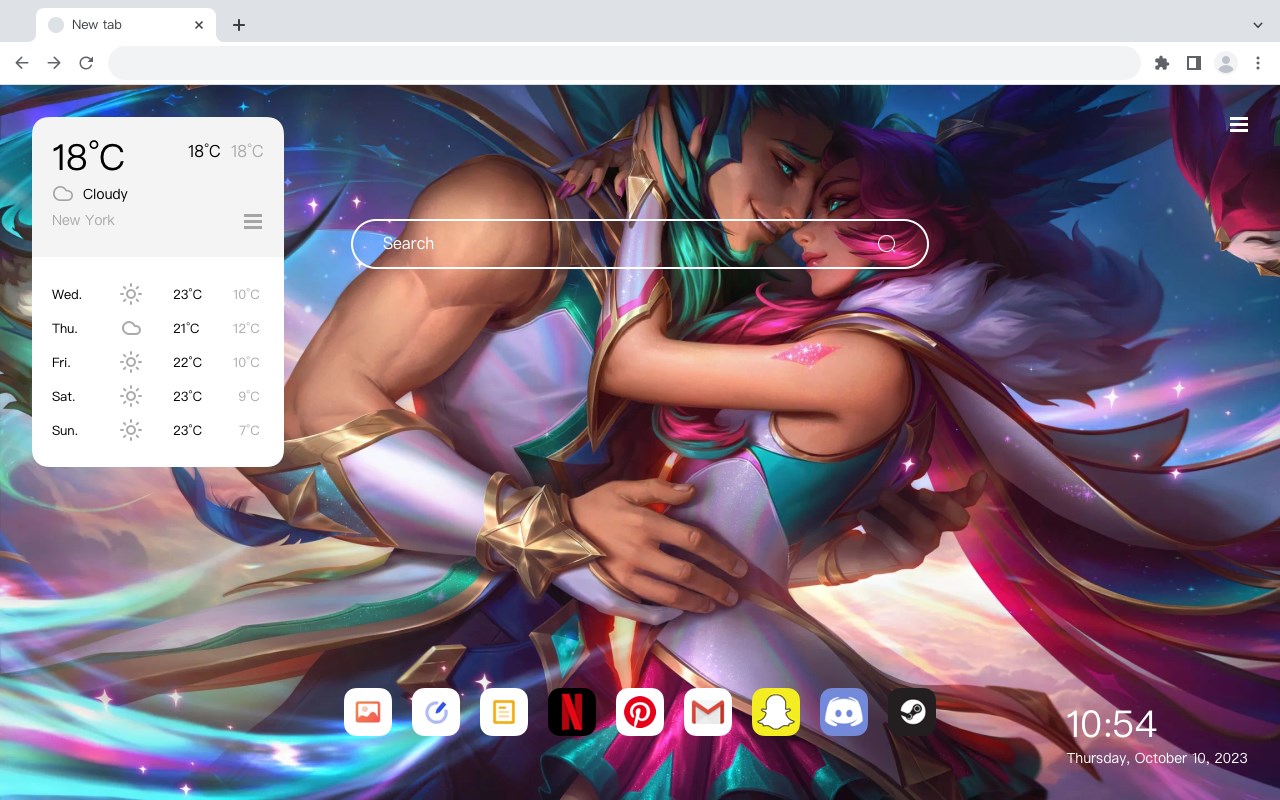The width and height of the screenshot is (1280, 800).
Task: Click the cloud icon beside Cloudy
Action: (x=63, y=194)
